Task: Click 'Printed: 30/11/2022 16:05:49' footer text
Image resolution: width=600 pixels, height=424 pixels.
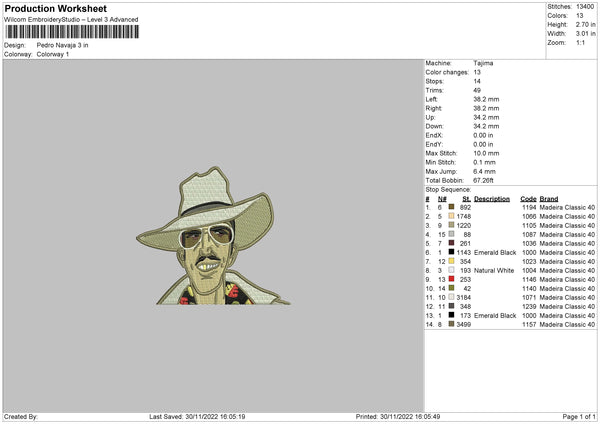Action: [x=398, y=416]
